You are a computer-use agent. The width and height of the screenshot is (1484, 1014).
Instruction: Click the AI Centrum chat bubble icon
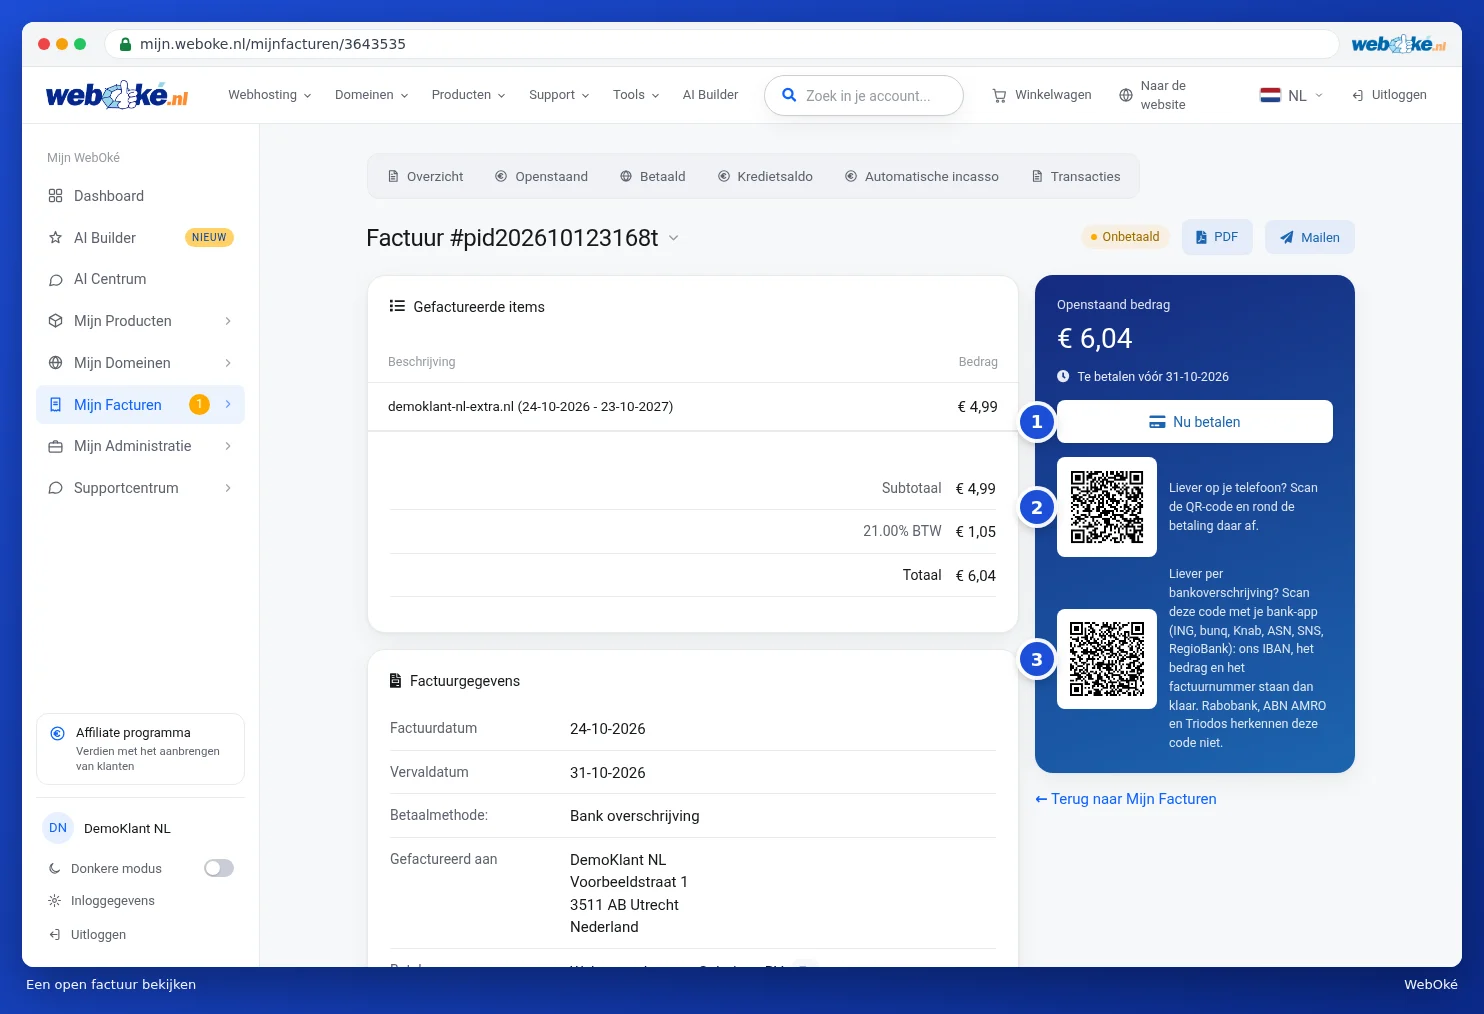(x=56, y=280)
